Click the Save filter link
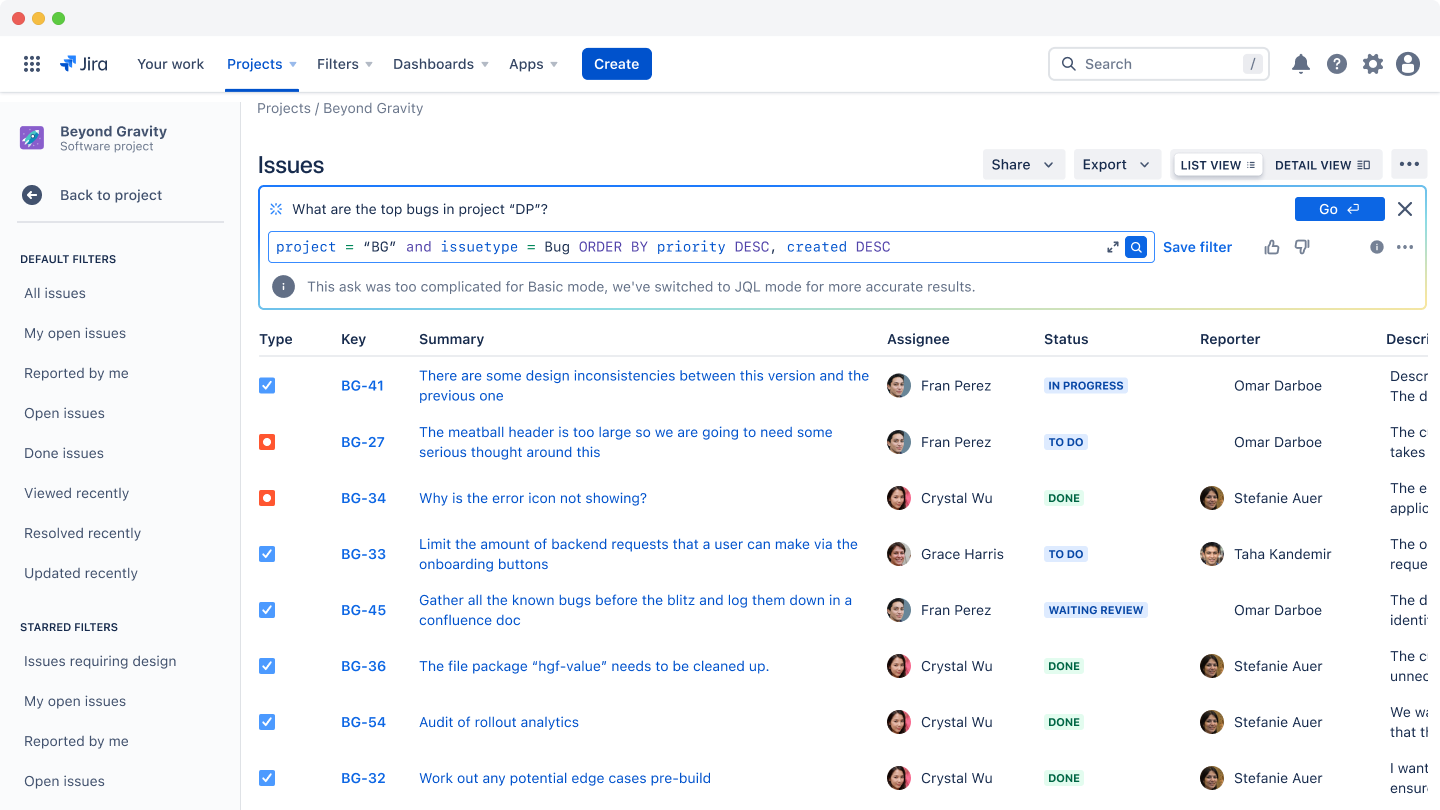Image resolution: width=1440 pixels, height=810 pixels. 1197,246
